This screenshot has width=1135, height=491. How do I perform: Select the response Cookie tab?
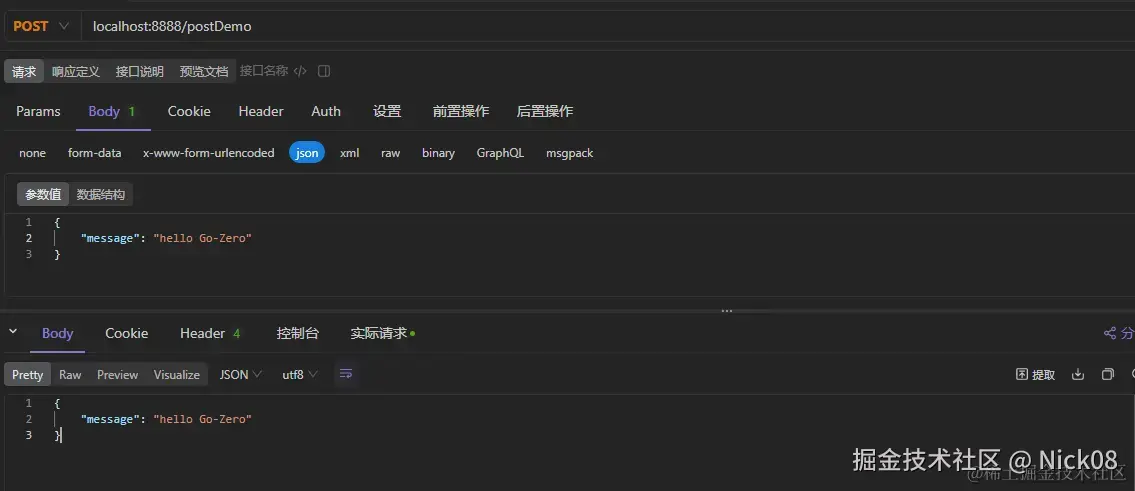coord(127,333)
